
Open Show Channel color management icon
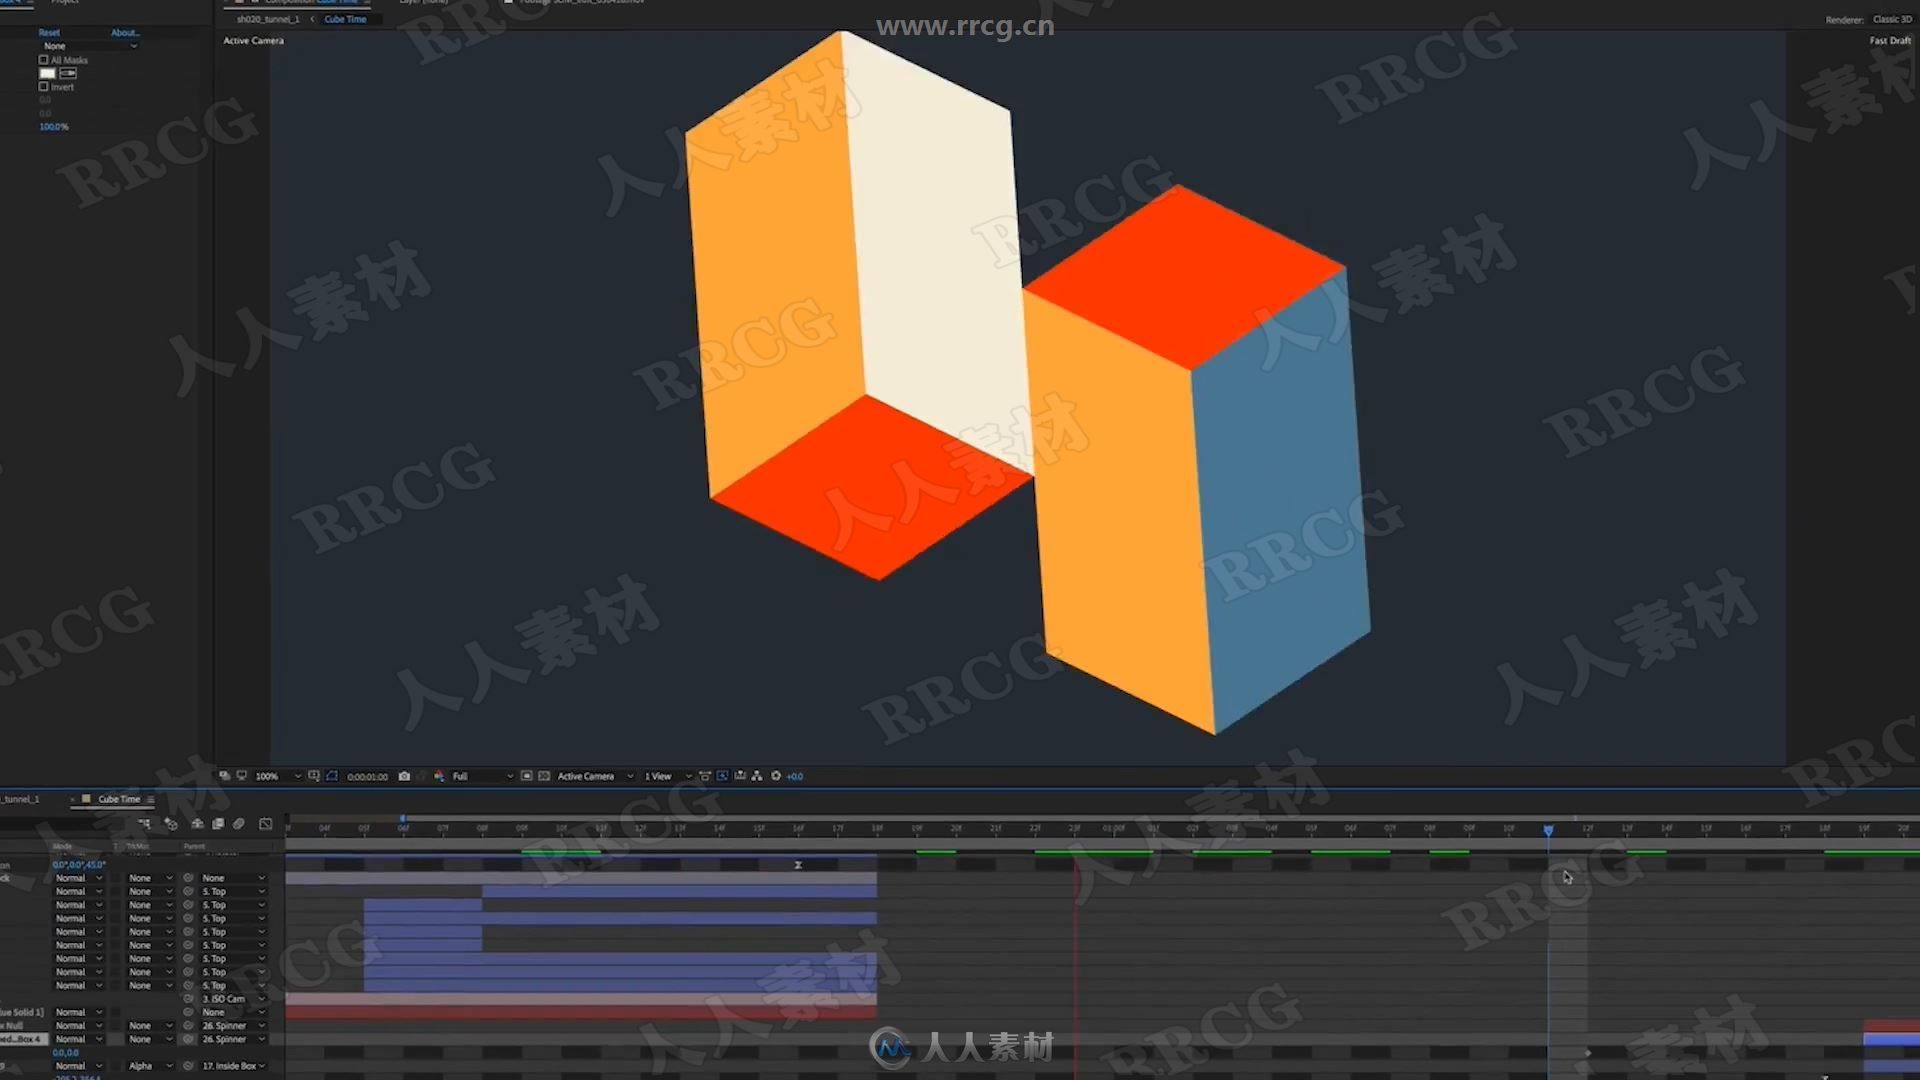pyautogui.click(x=439, y=776)
